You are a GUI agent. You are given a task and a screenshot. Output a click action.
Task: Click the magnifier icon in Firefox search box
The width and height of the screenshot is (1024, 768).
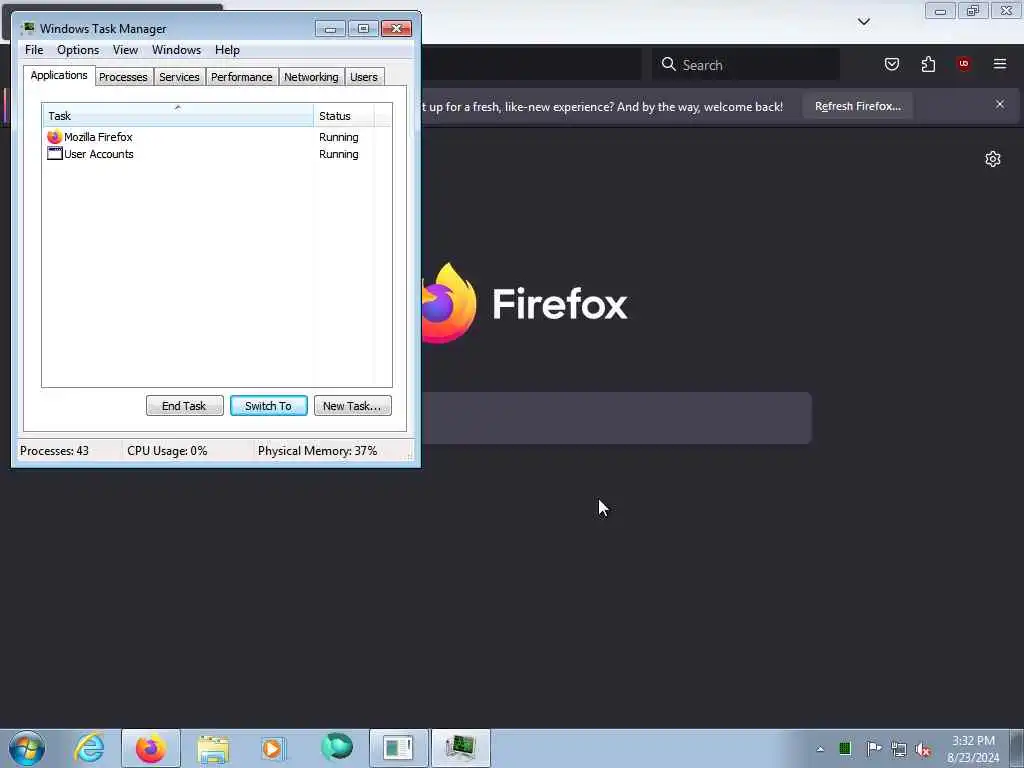click(x=668, y=64)
